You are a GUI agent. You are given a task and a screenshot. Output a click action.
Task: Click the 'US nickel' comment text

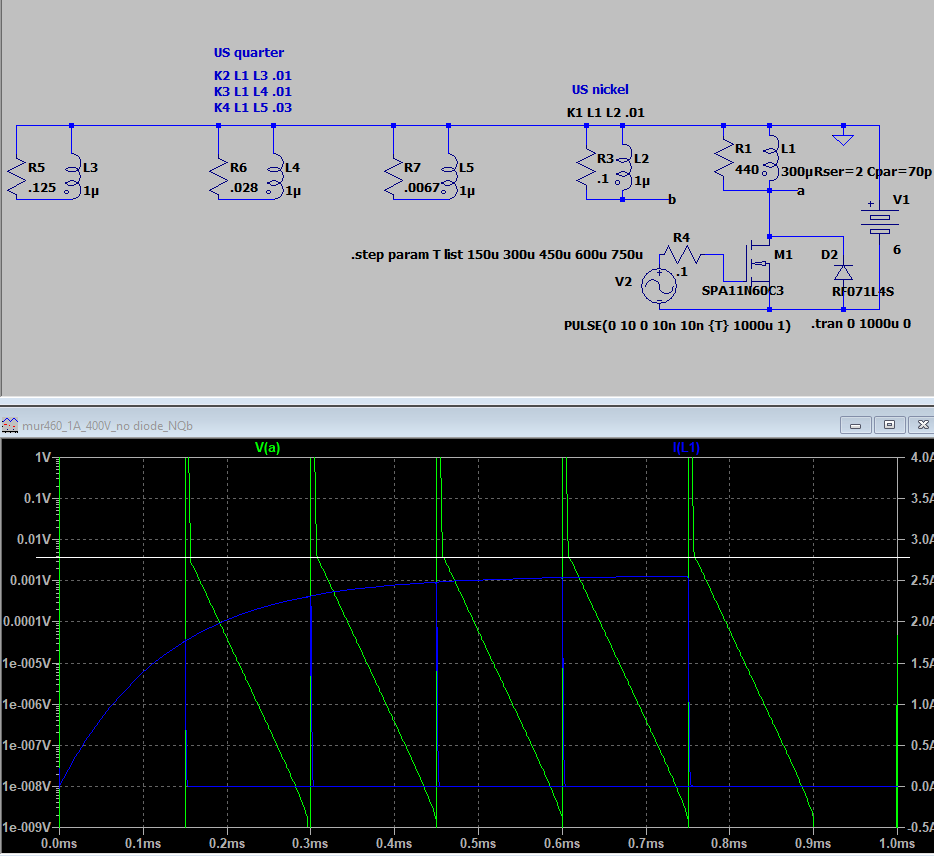600,89
